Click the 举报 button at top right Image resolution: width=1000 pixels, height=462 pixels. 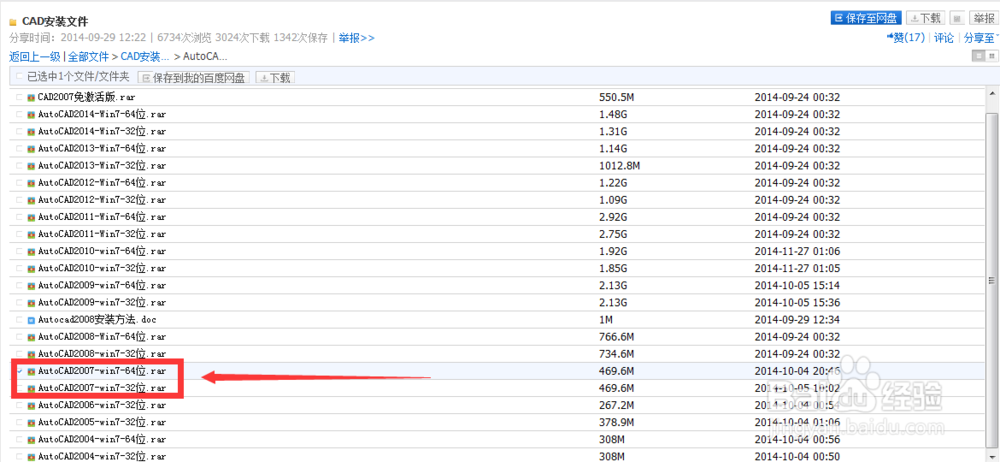[983, 19]
